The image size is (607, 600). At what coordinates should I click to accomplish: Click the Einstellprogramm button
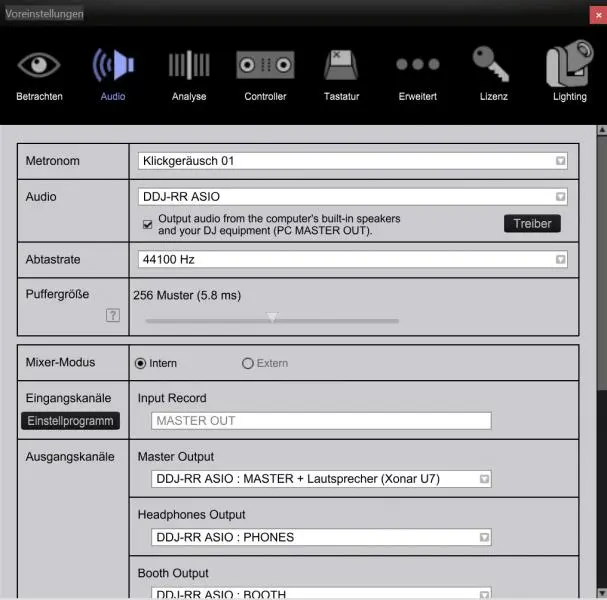coord(70,421)
